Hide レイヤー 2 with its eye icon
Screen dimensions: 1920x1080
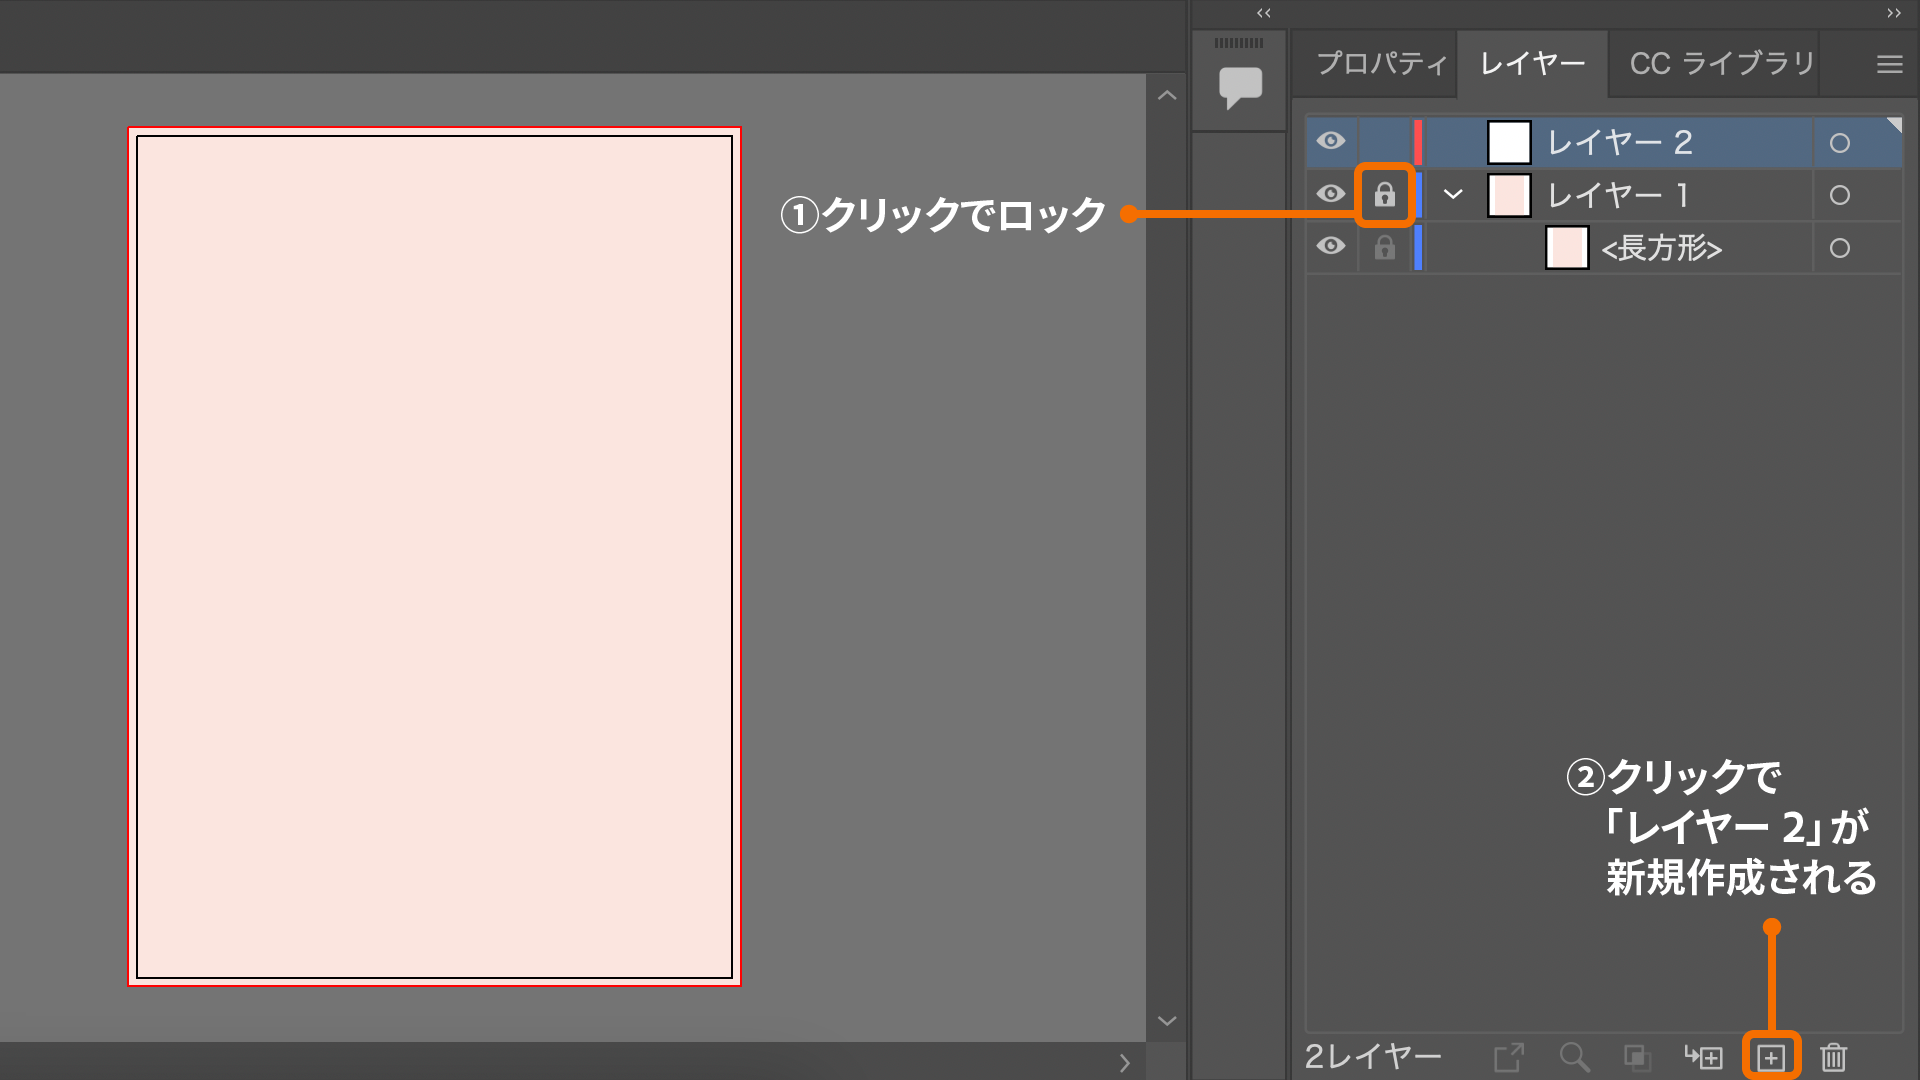point(1330,141)
